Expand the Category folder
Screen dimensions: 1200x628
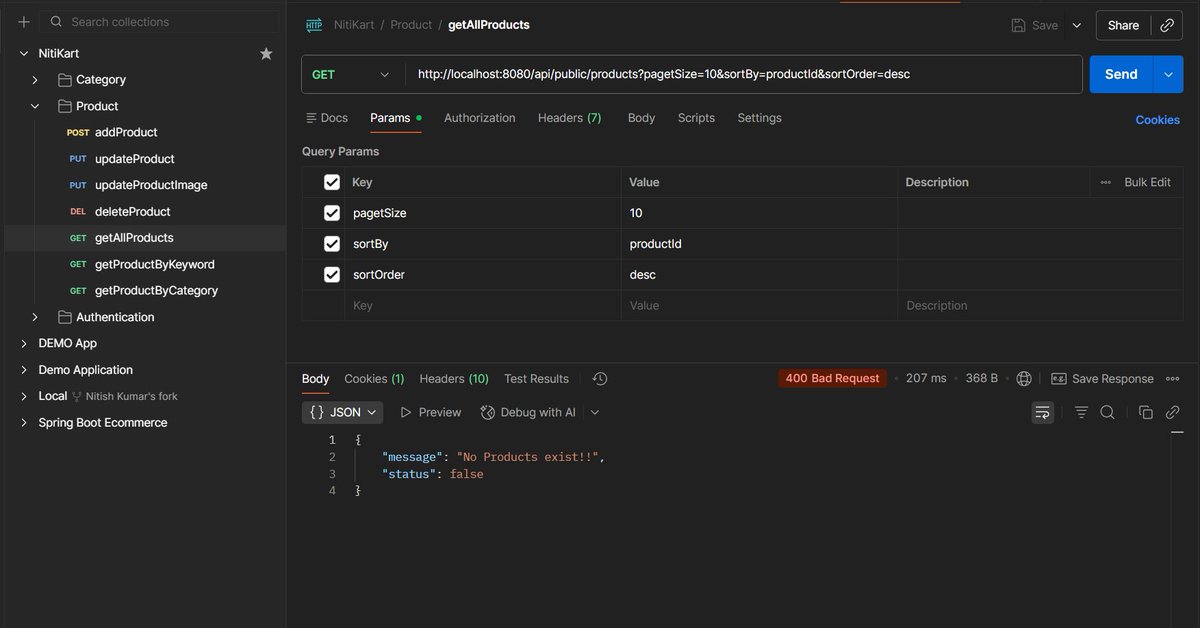(x=35, y=80)
